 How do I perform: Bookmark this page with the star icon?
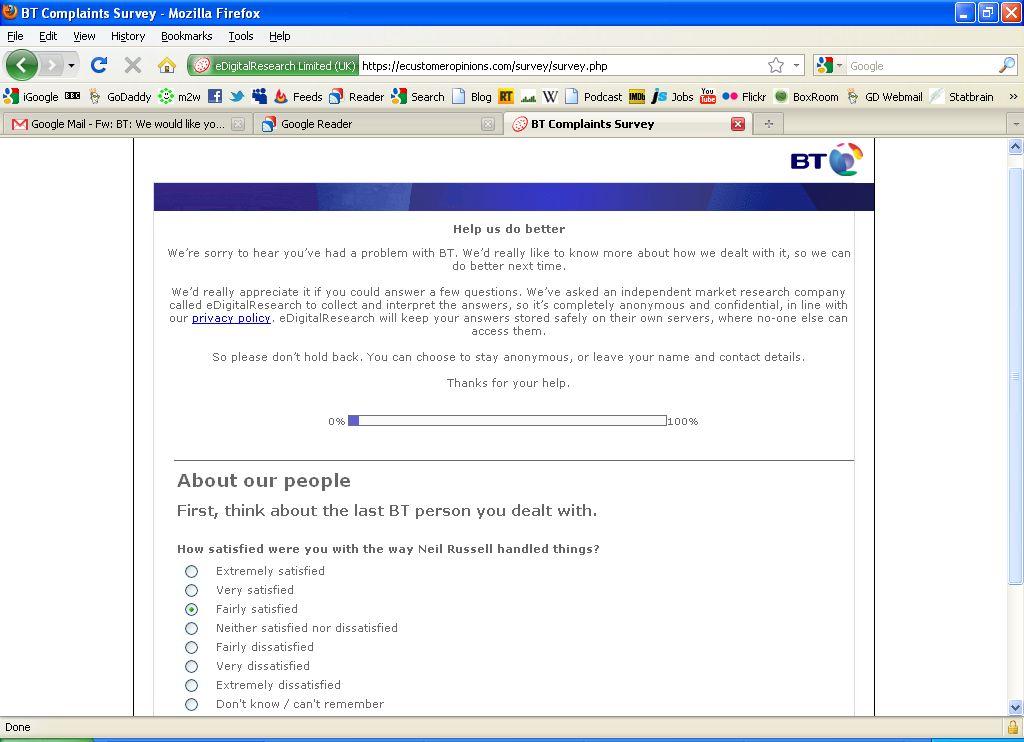pos(776,66)
